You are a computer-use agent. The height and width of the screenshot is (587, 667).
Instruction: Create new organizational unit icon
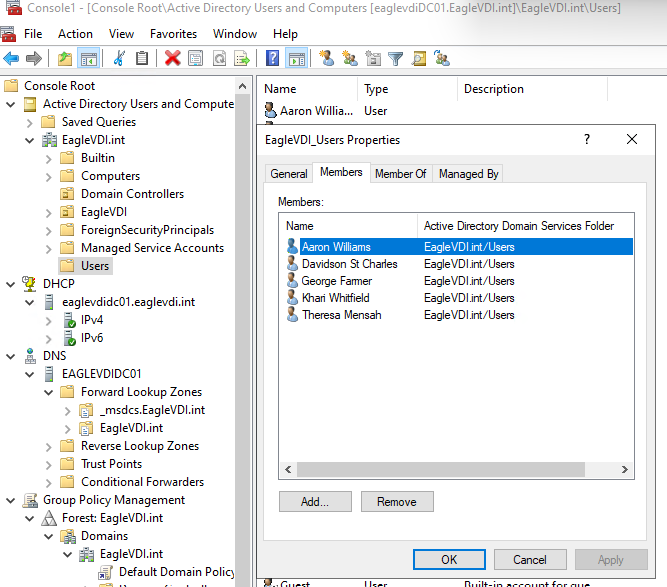[373, 58]
